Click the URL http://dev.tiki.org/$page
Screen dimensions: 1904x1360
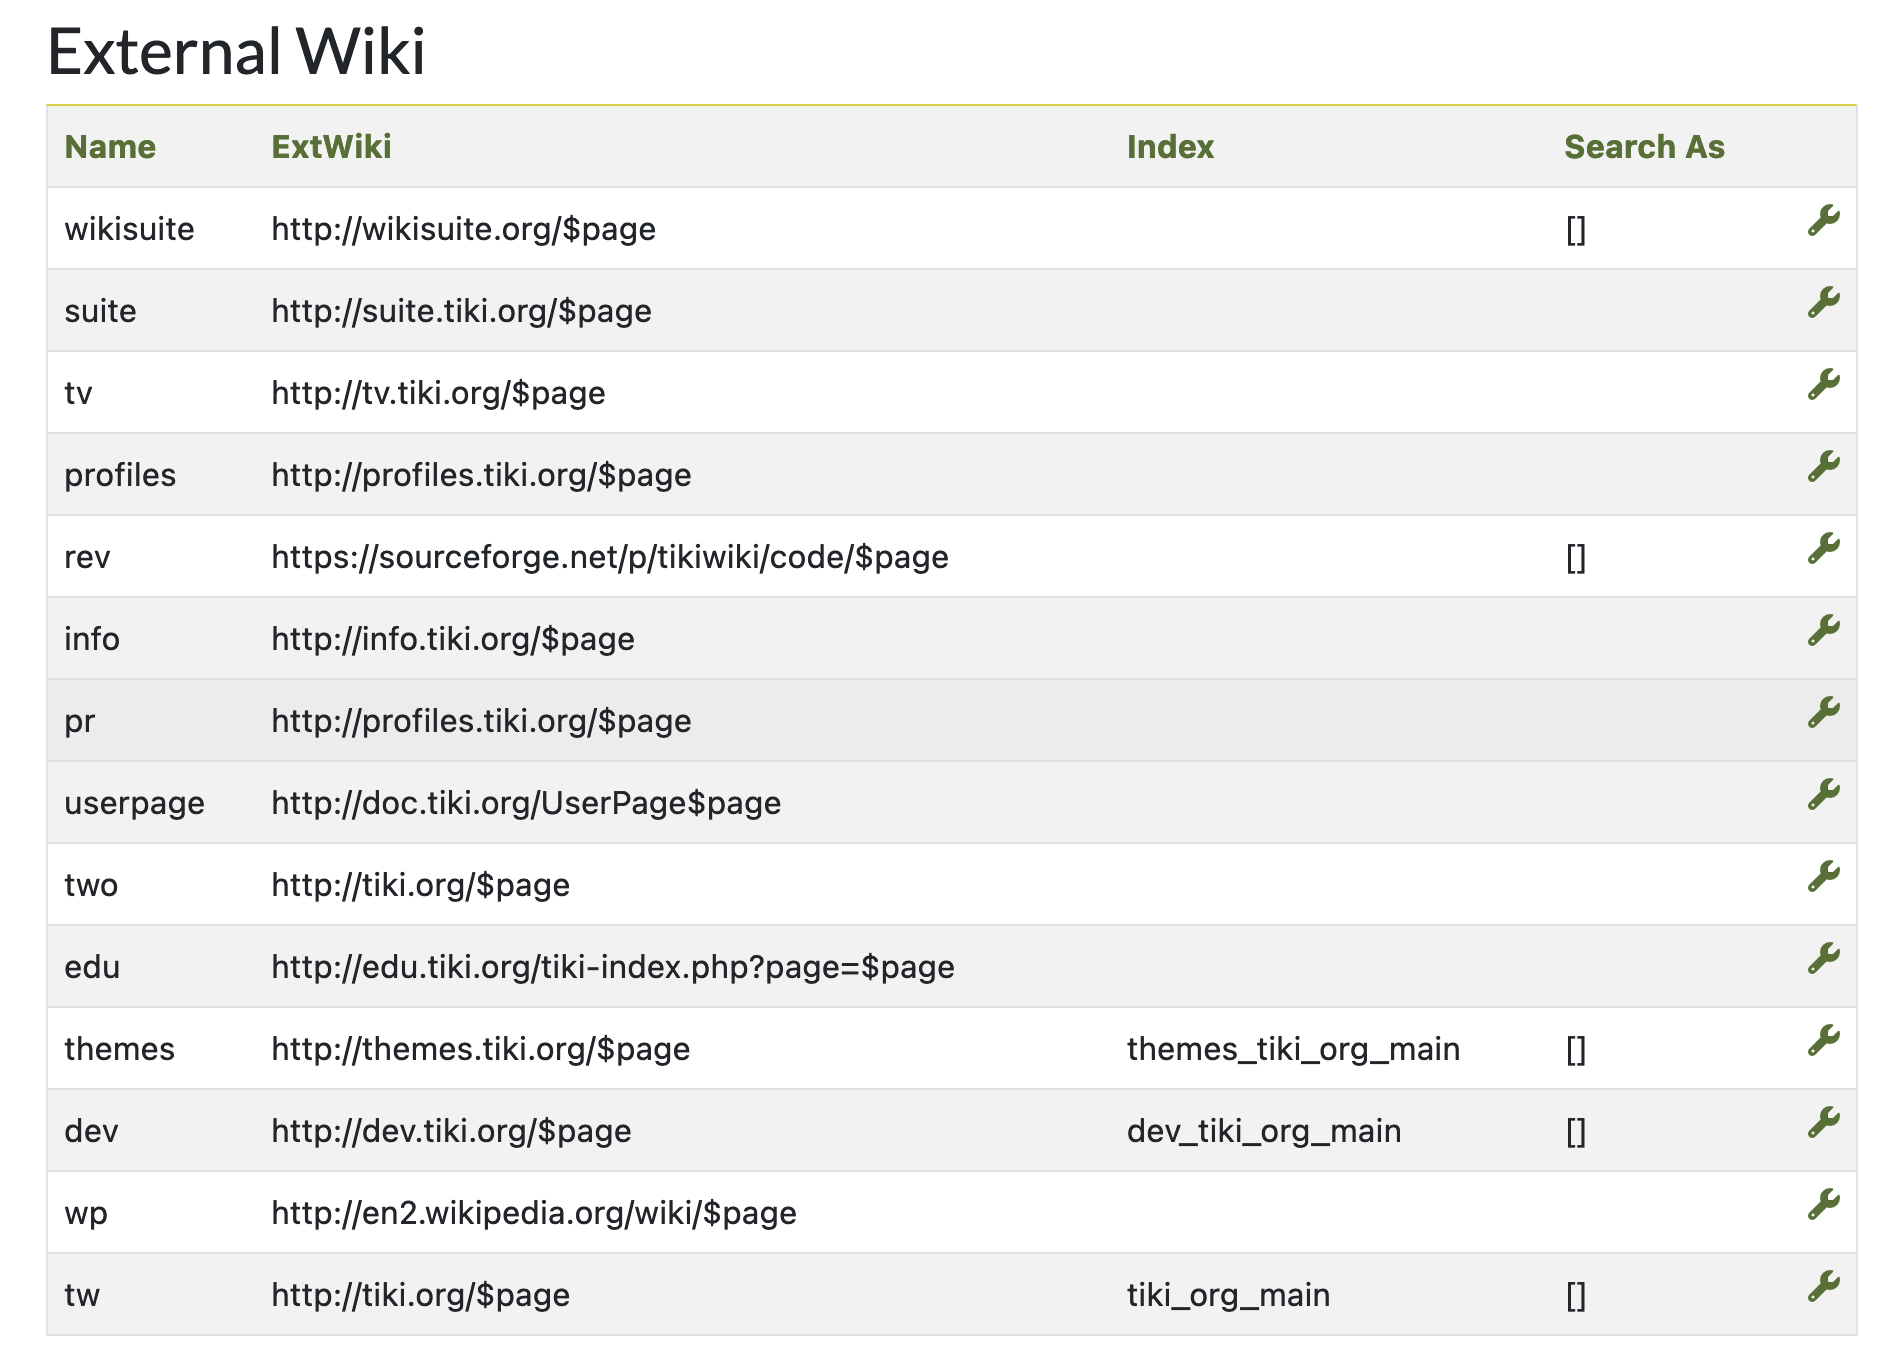coord(451,1131)
